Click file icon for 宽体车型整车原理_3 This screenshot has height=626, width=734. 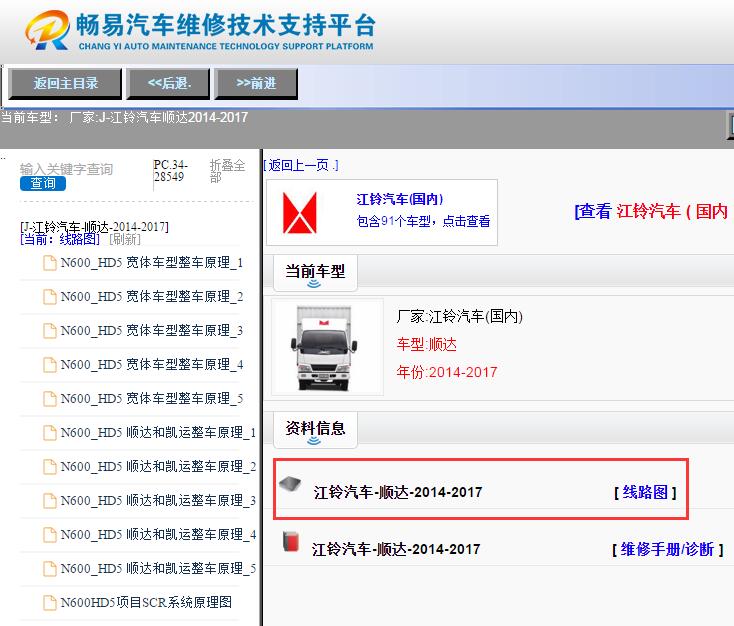(50, 331)
